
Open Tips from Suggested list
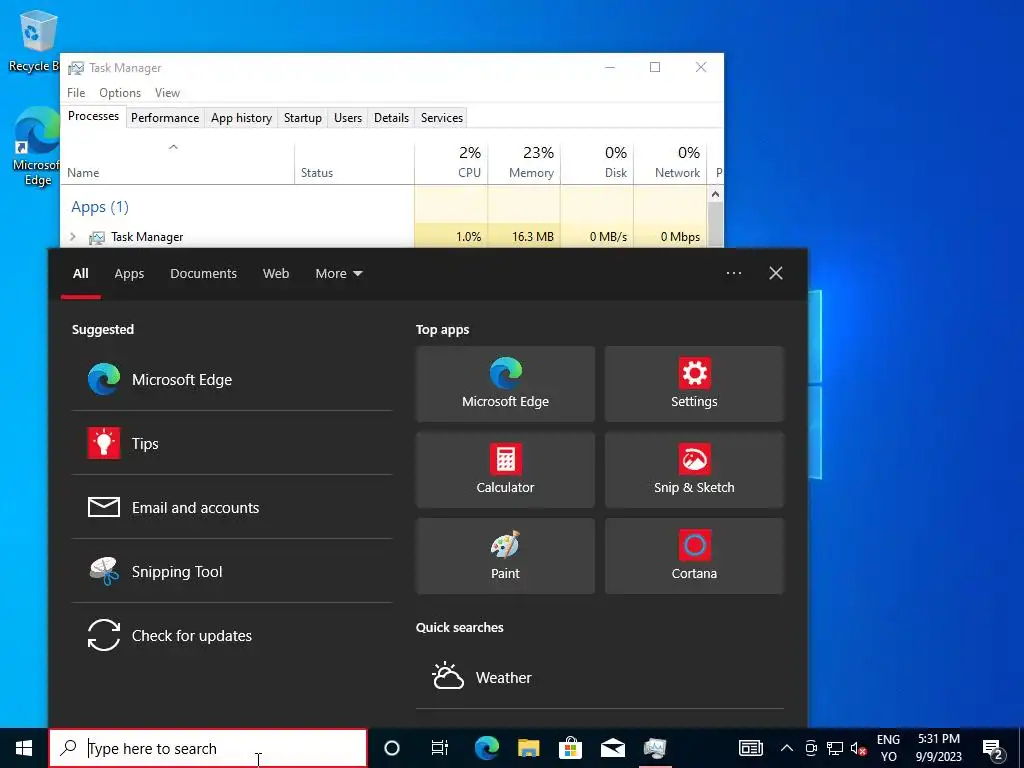pos(232,443)
